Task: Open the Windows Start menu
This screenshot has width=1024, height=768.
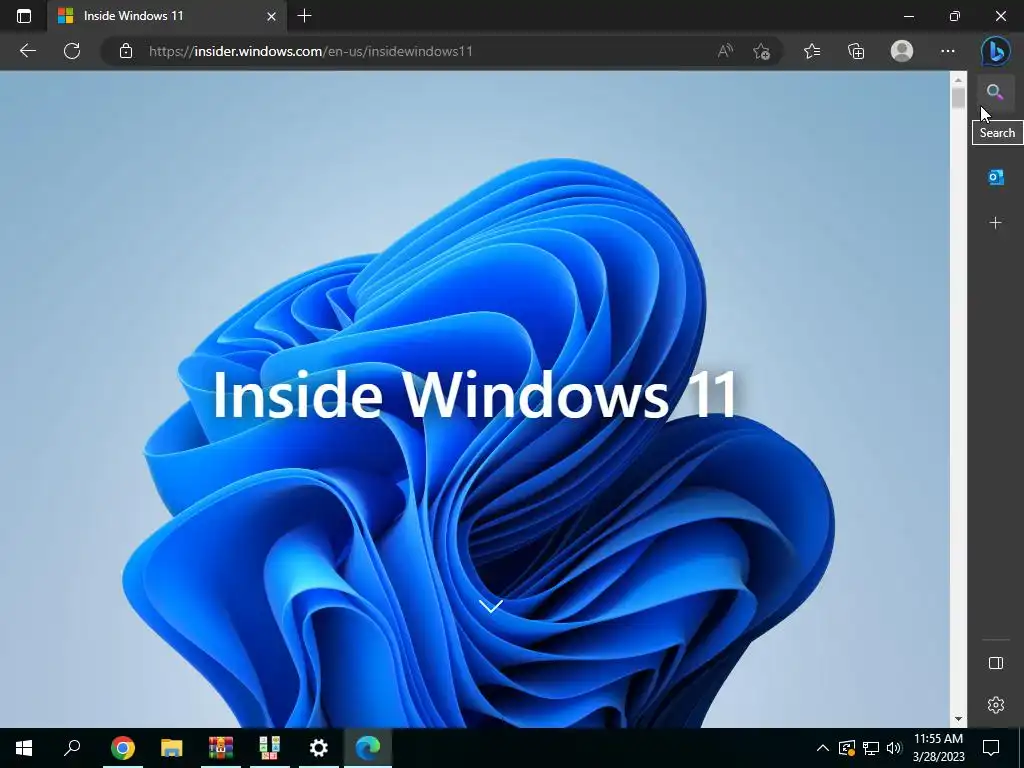Action: coord(24,748)
